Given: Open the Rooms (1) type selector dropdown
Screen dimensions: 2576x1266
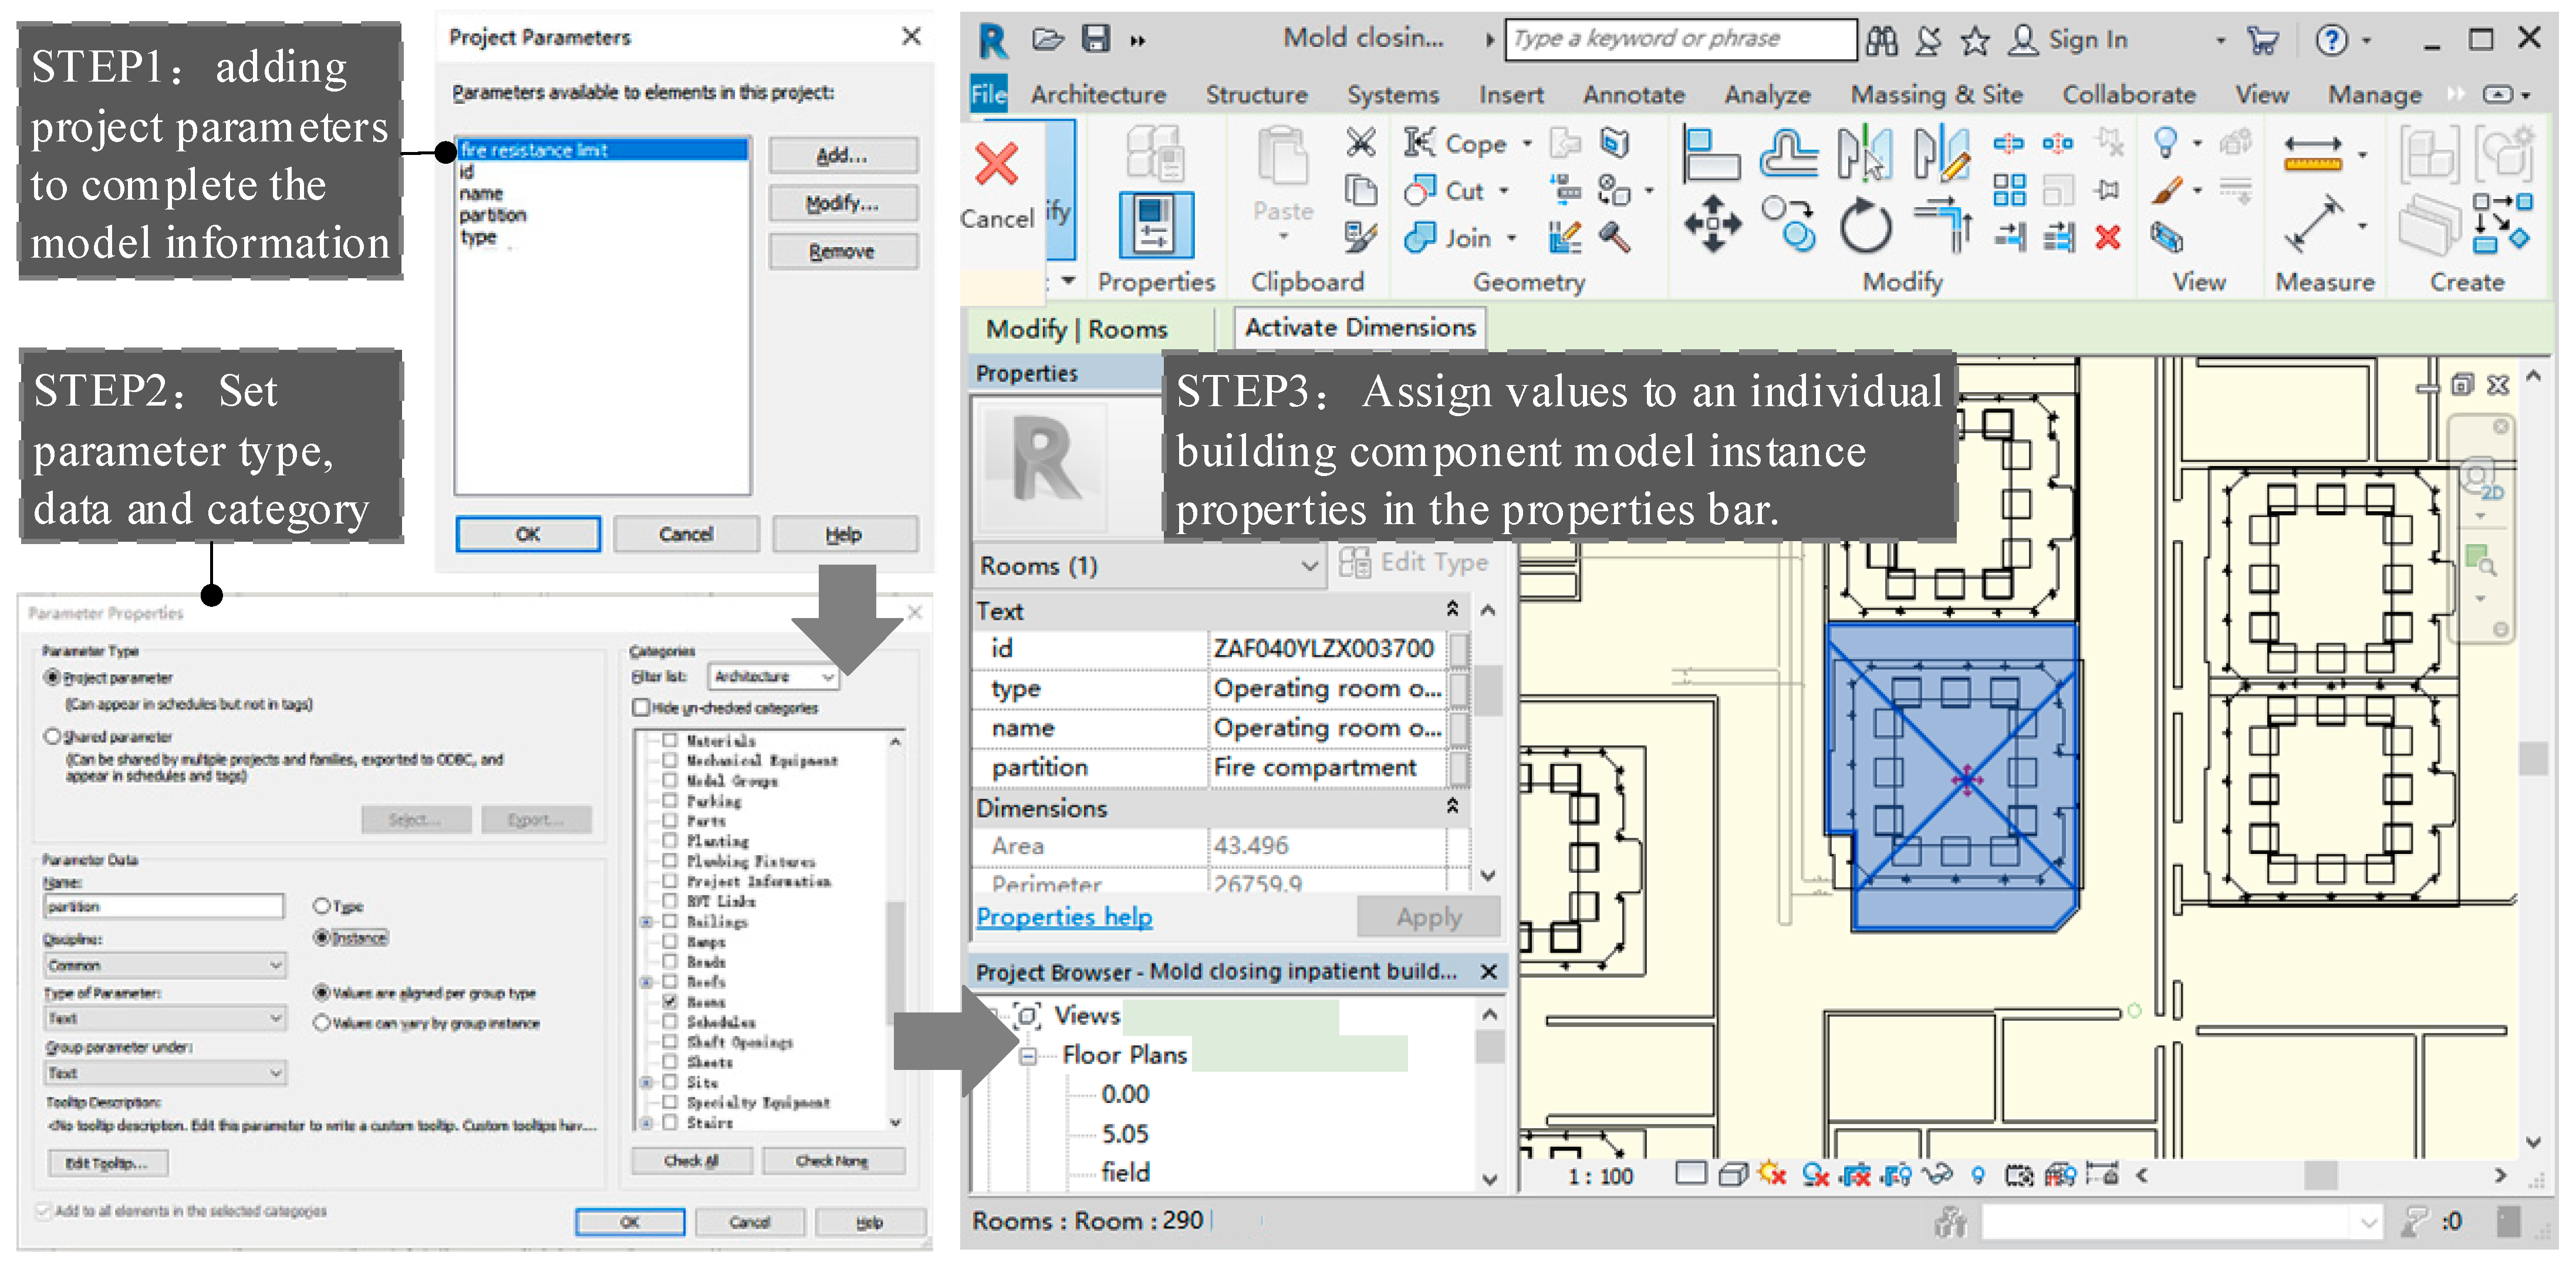Looking at the screenshot, I should (1149, 566).
